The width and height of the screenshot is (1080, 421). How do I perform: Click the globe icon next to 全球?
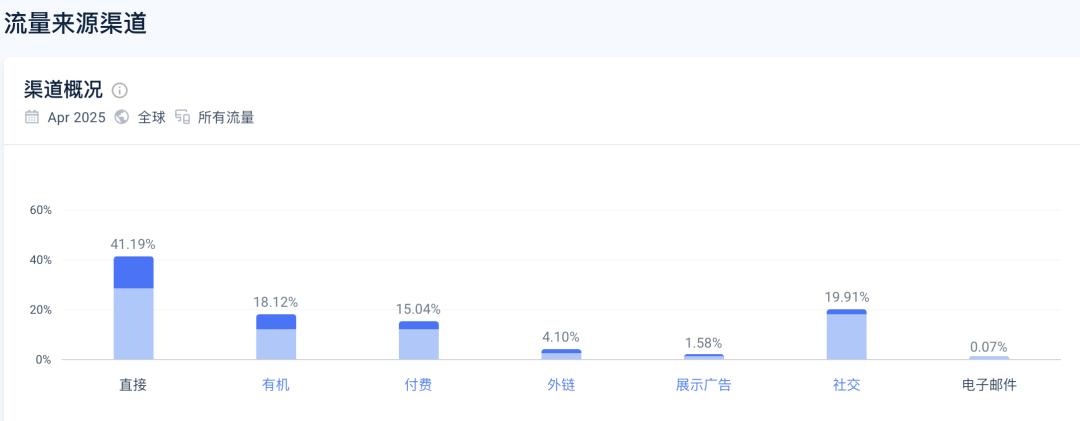[122, 117]
